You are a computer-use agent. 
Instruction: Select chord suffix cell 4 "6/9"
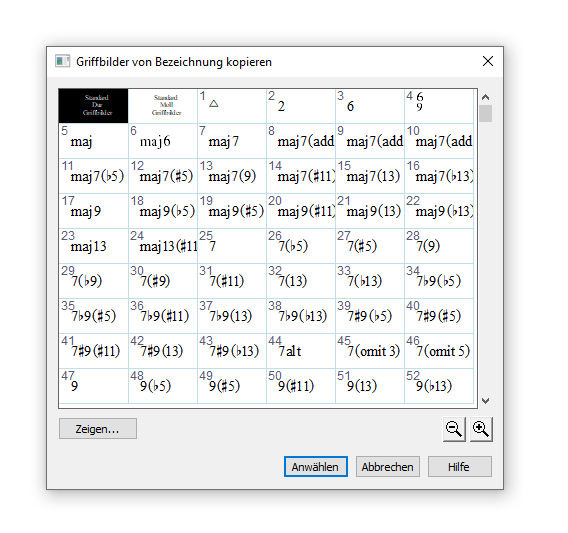439,106
